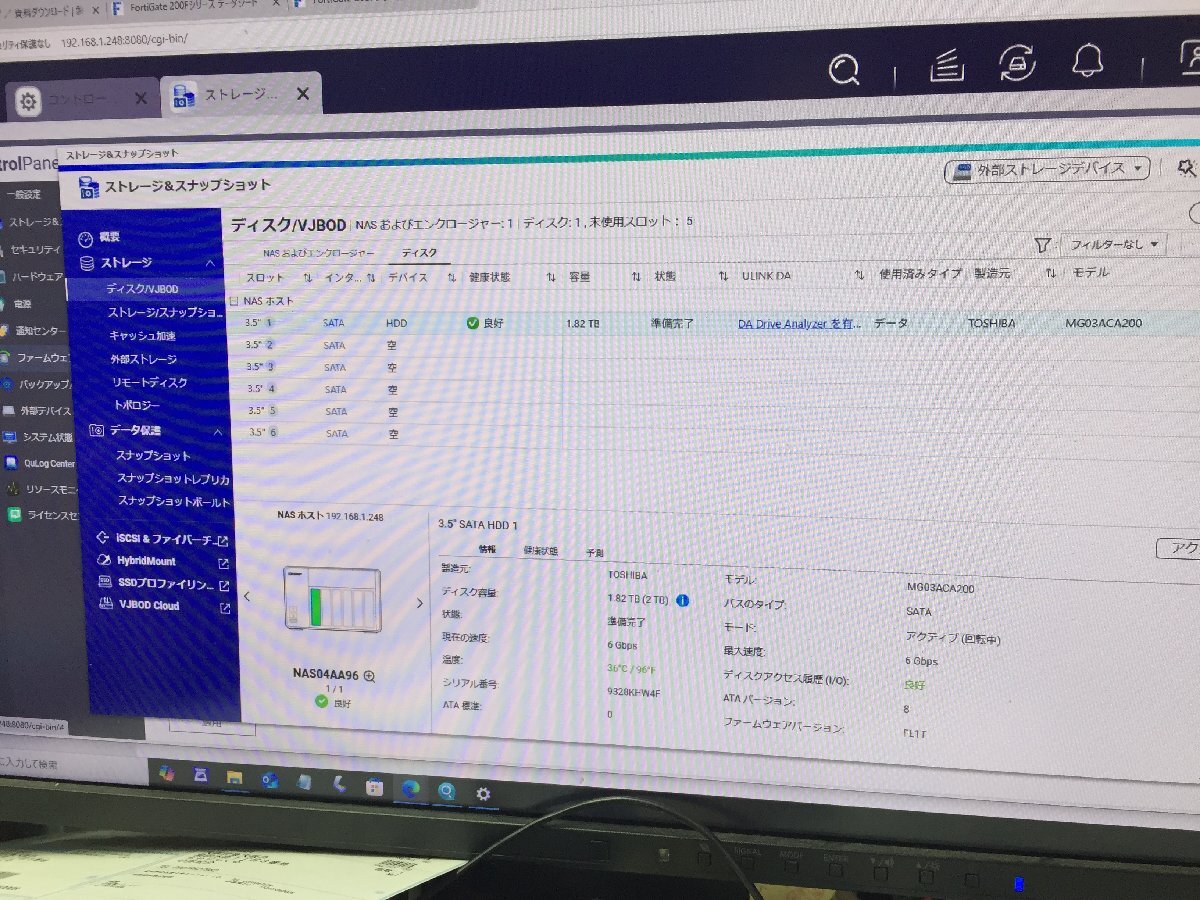Open the QTS search magnifier icon
The height and width of the screenshot is (900, 1200).
[x=846, y=68]
